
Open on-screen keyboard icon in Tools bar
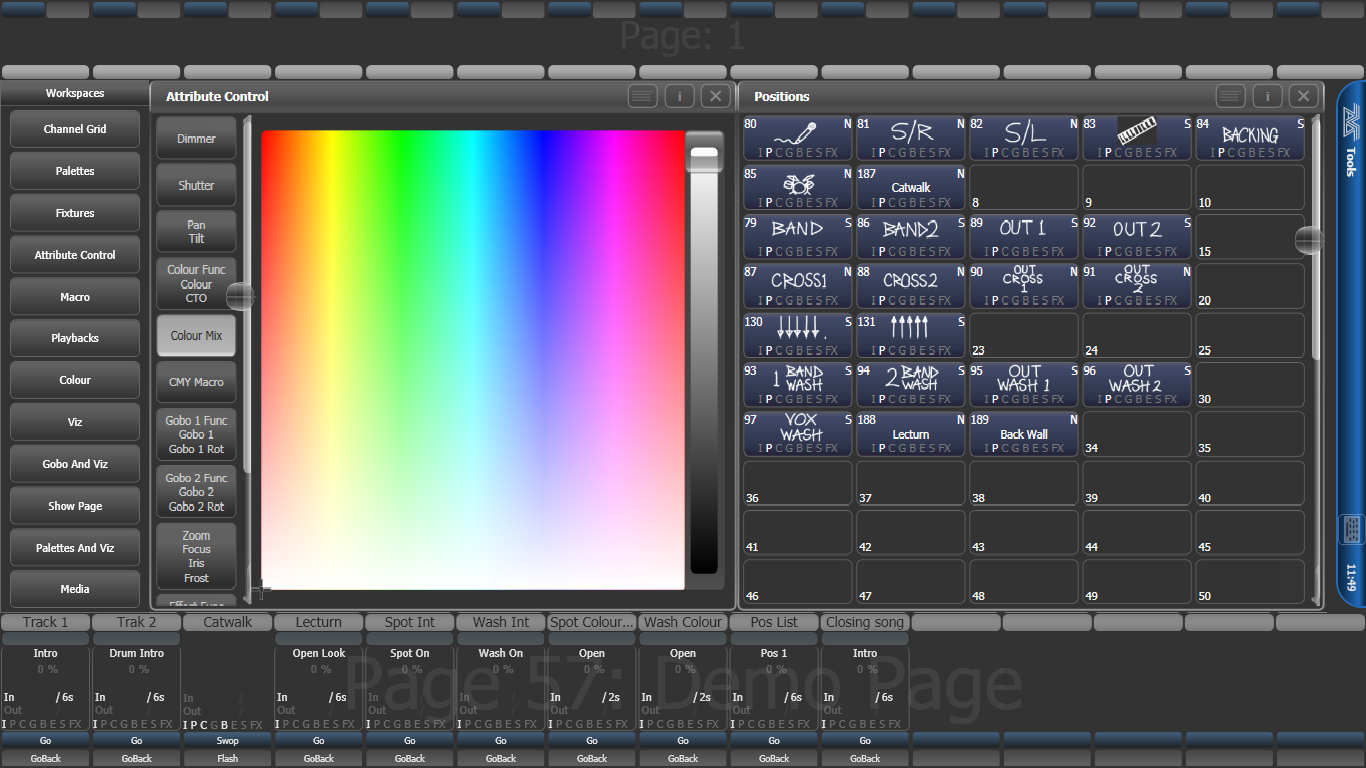tap(1352, 529)
